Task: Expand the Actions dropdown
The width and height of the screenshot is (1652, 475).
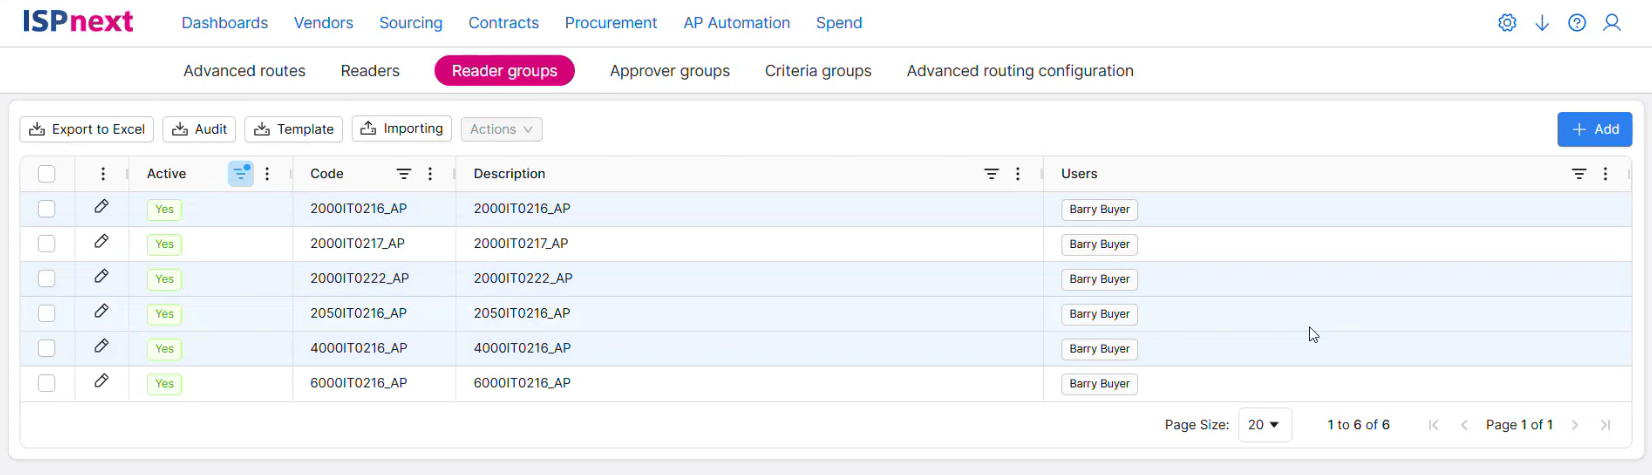Action: point(501,129)
